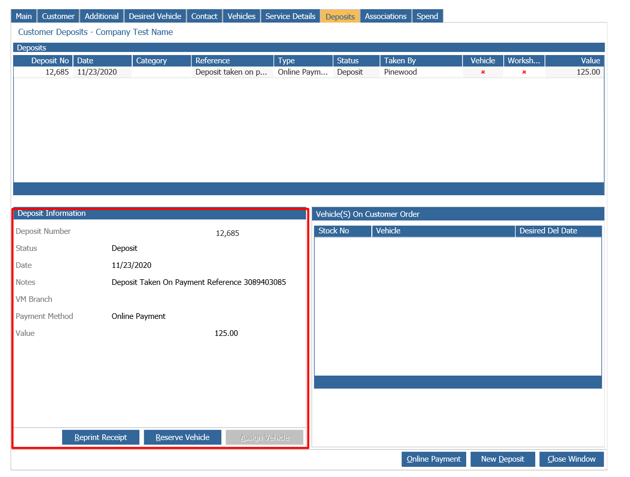The width and height of the screenshot is (630, 477).
Task: Click the Reserve Vehicle button
Action: (182, 437)
